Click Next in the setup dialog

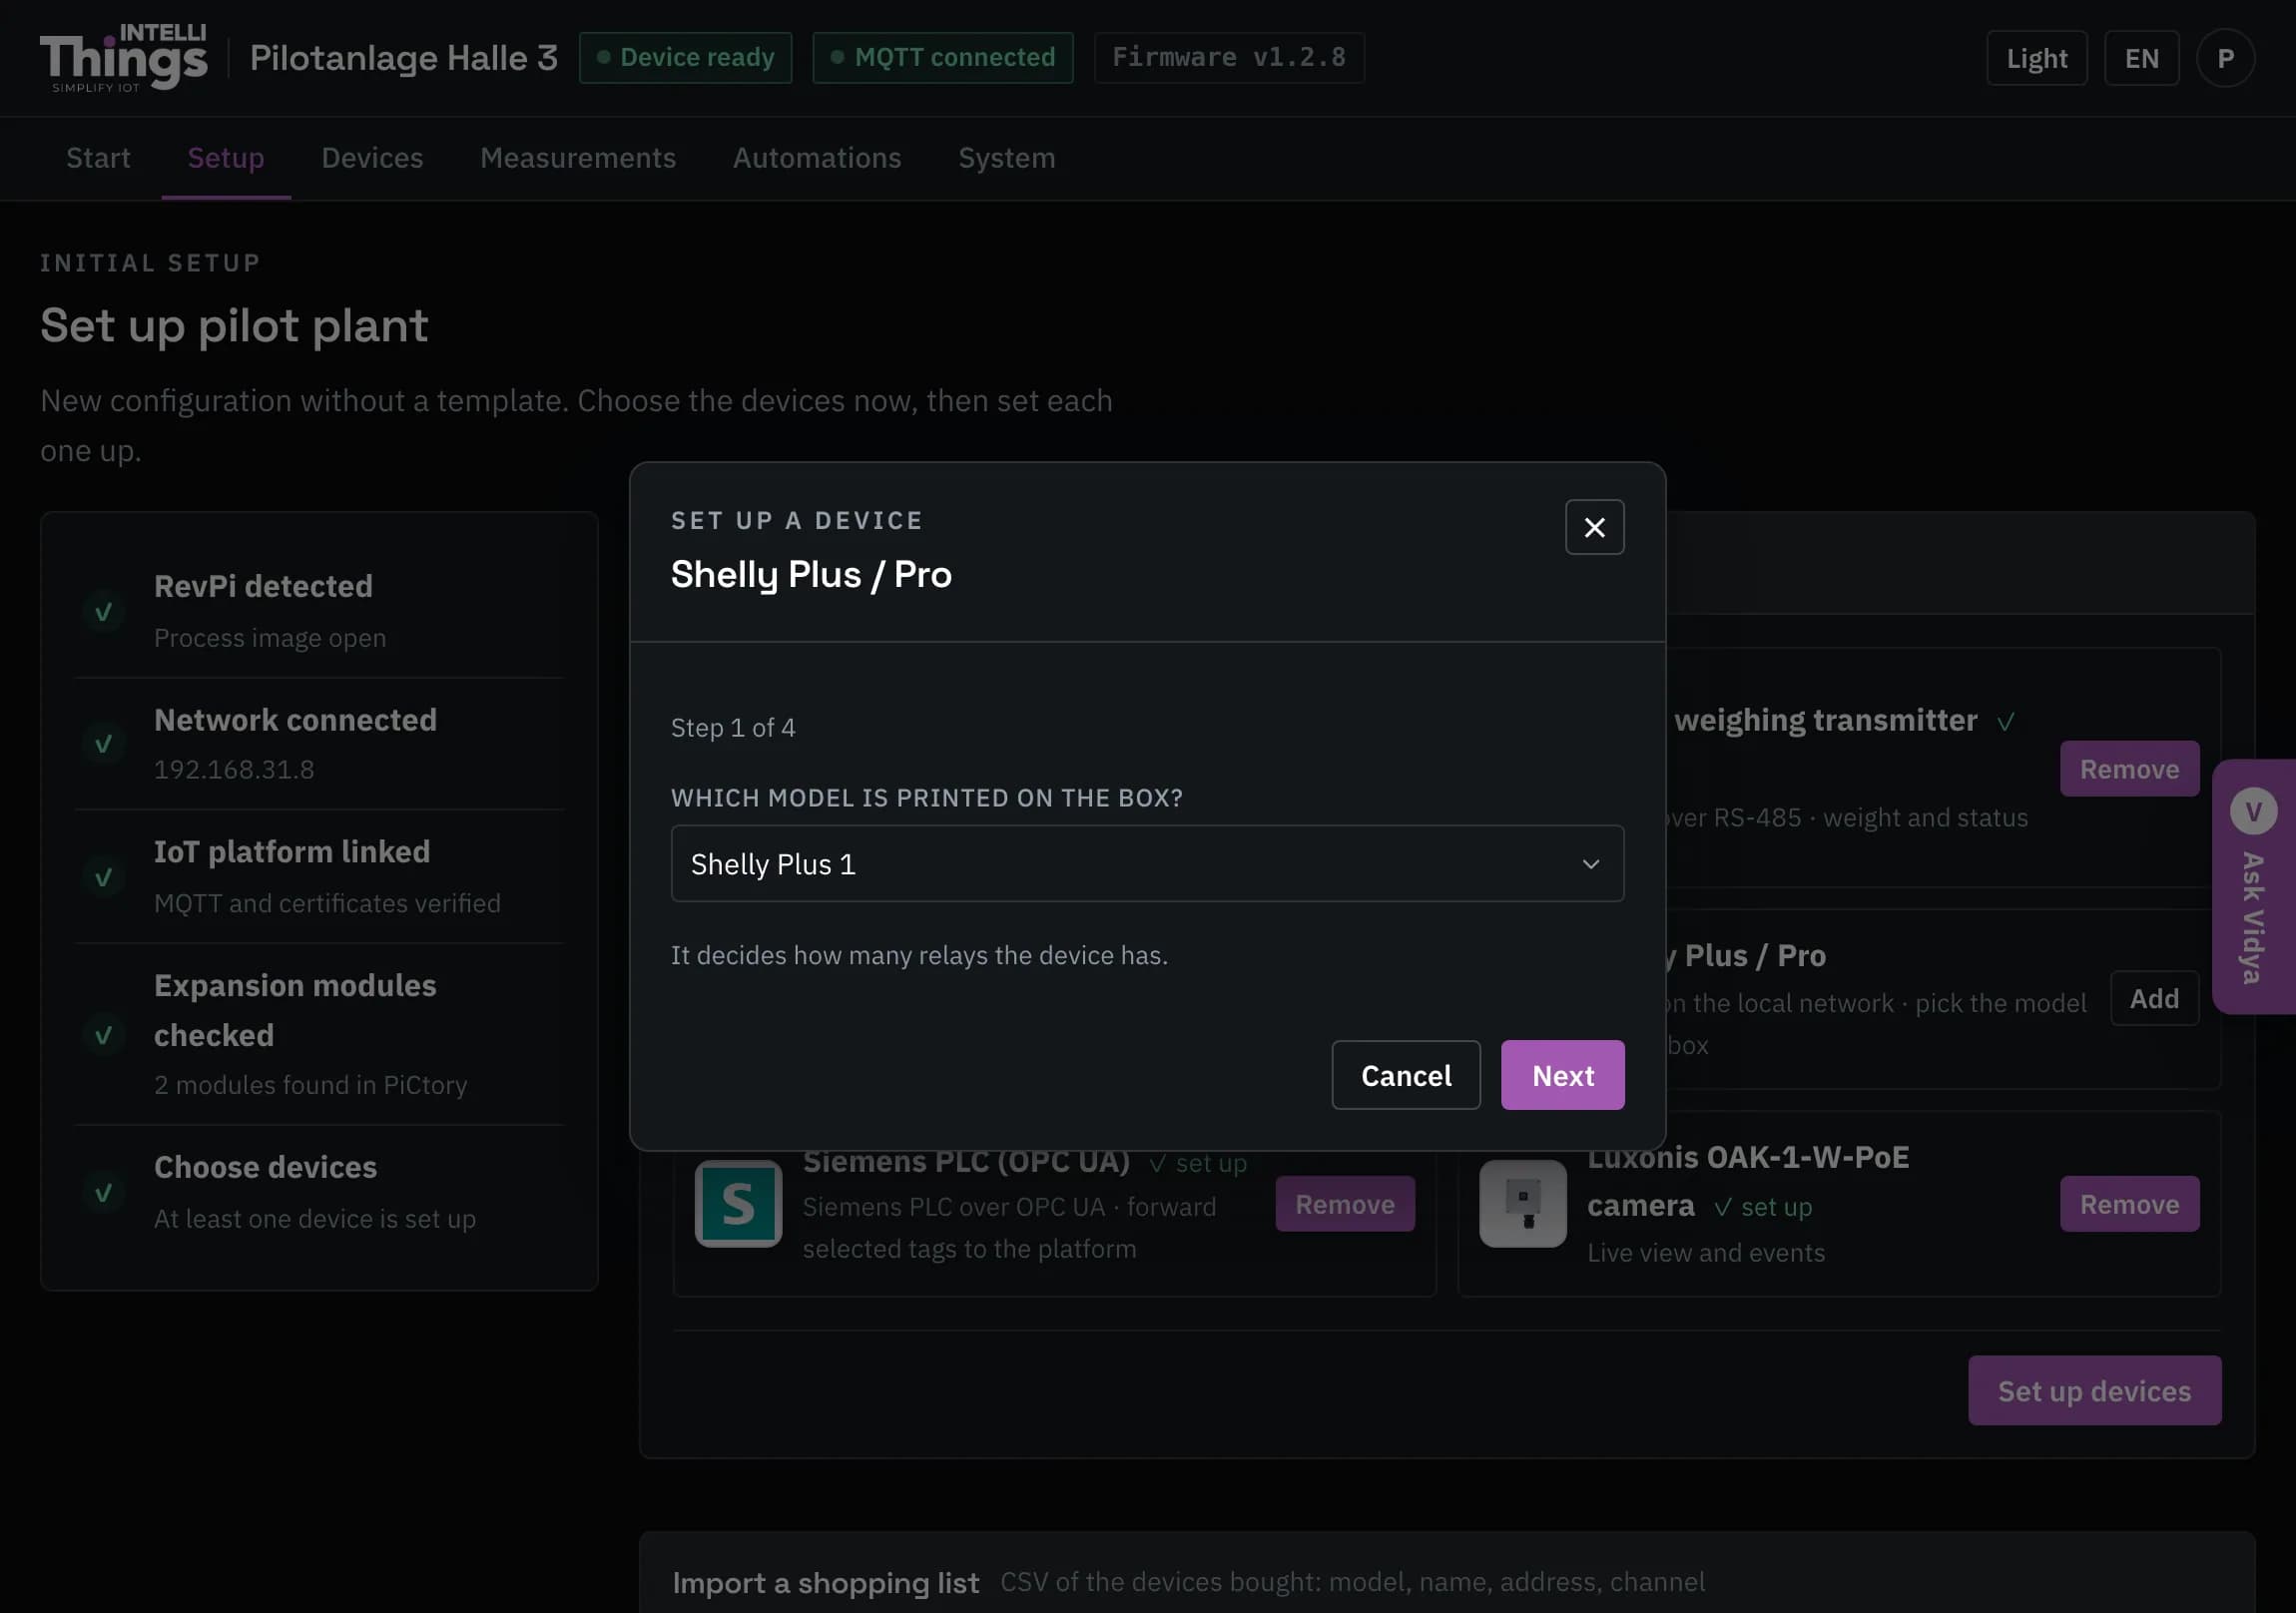(x=1562, y=1075)
